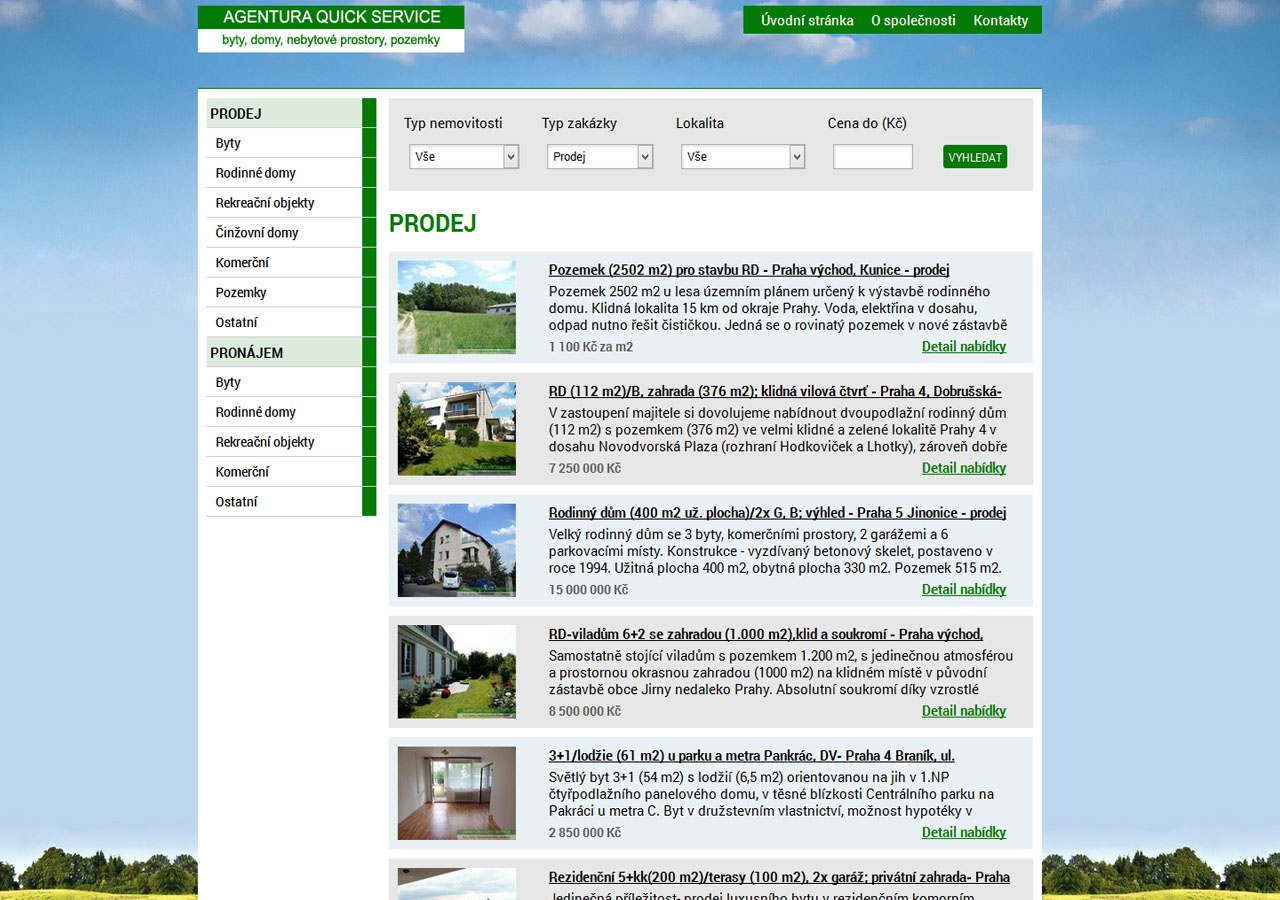
Task: Click the price 15 000 000 Kč
Action: tap(588, 590)
